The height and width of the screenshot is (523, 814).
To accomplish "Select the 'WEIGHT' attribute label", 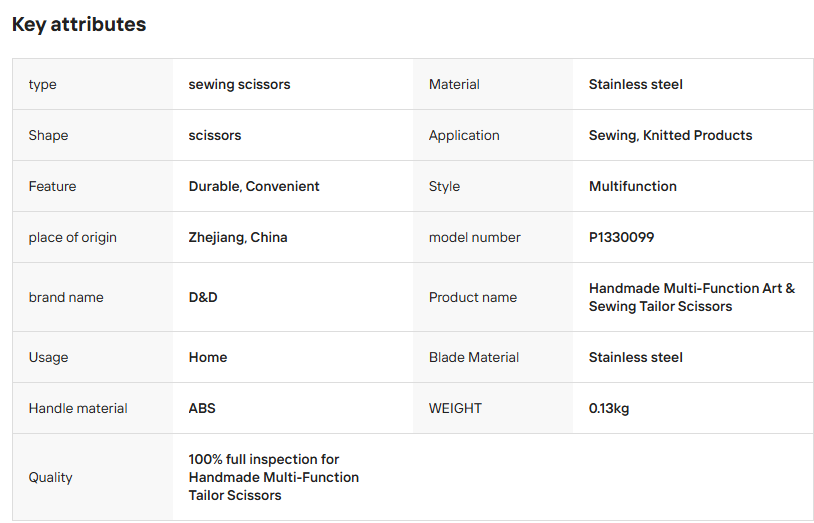I will [x=455, y=408].
